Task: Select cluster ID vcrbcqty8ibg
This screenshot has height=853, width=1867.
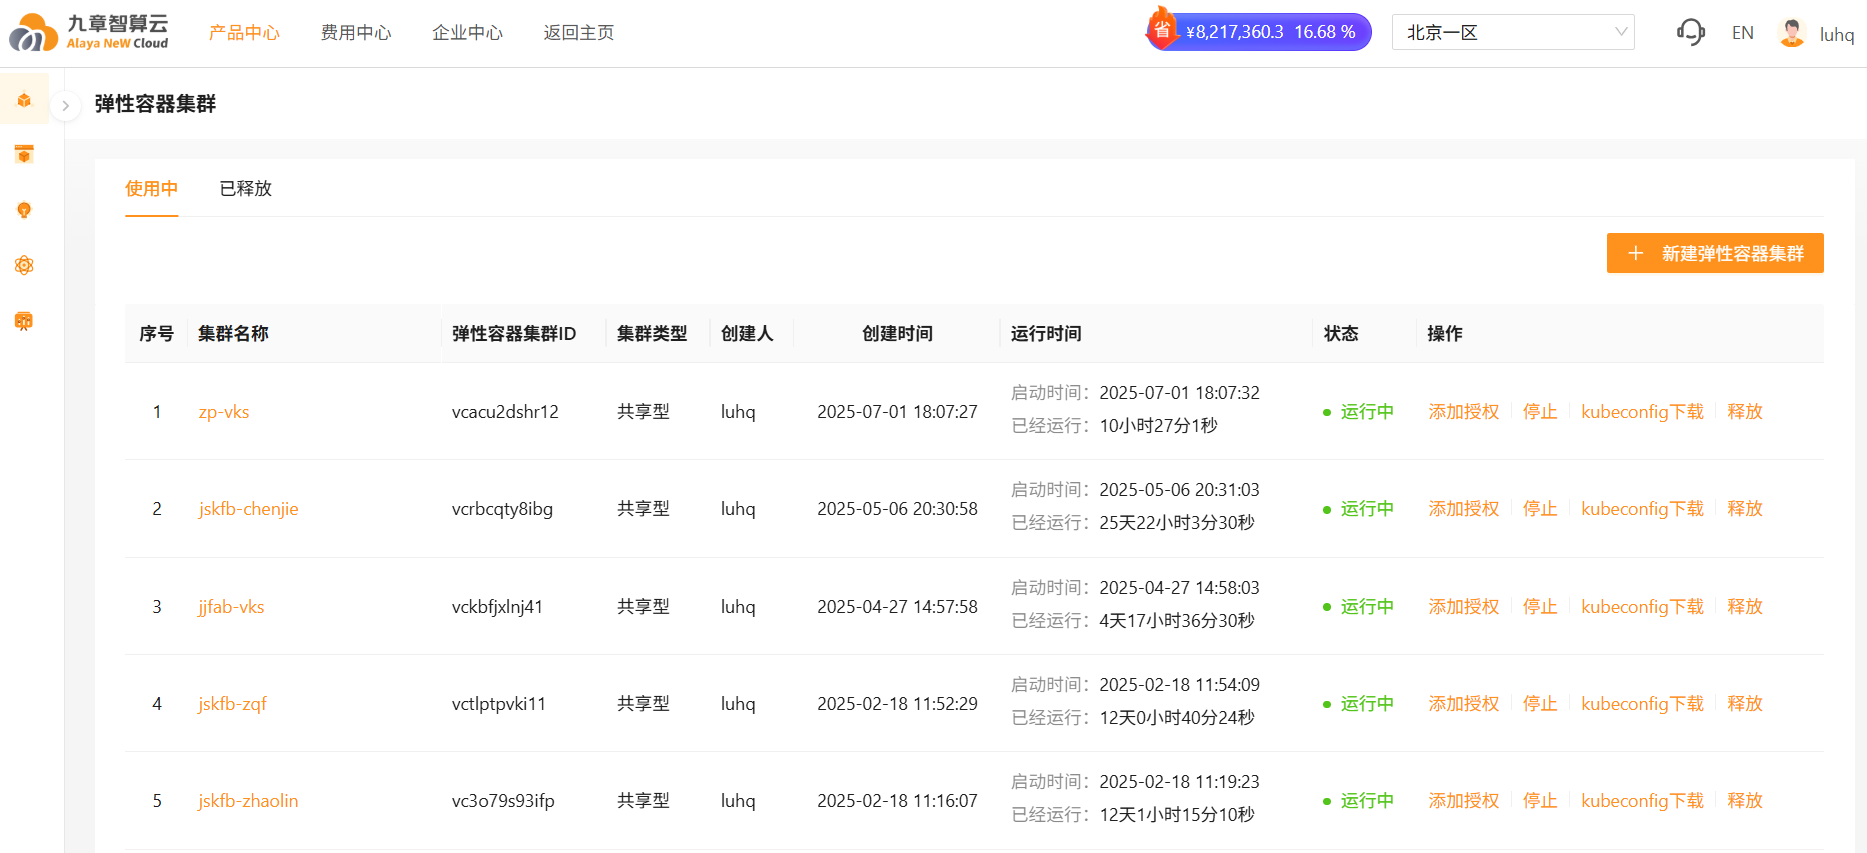Action: (502, 509)
